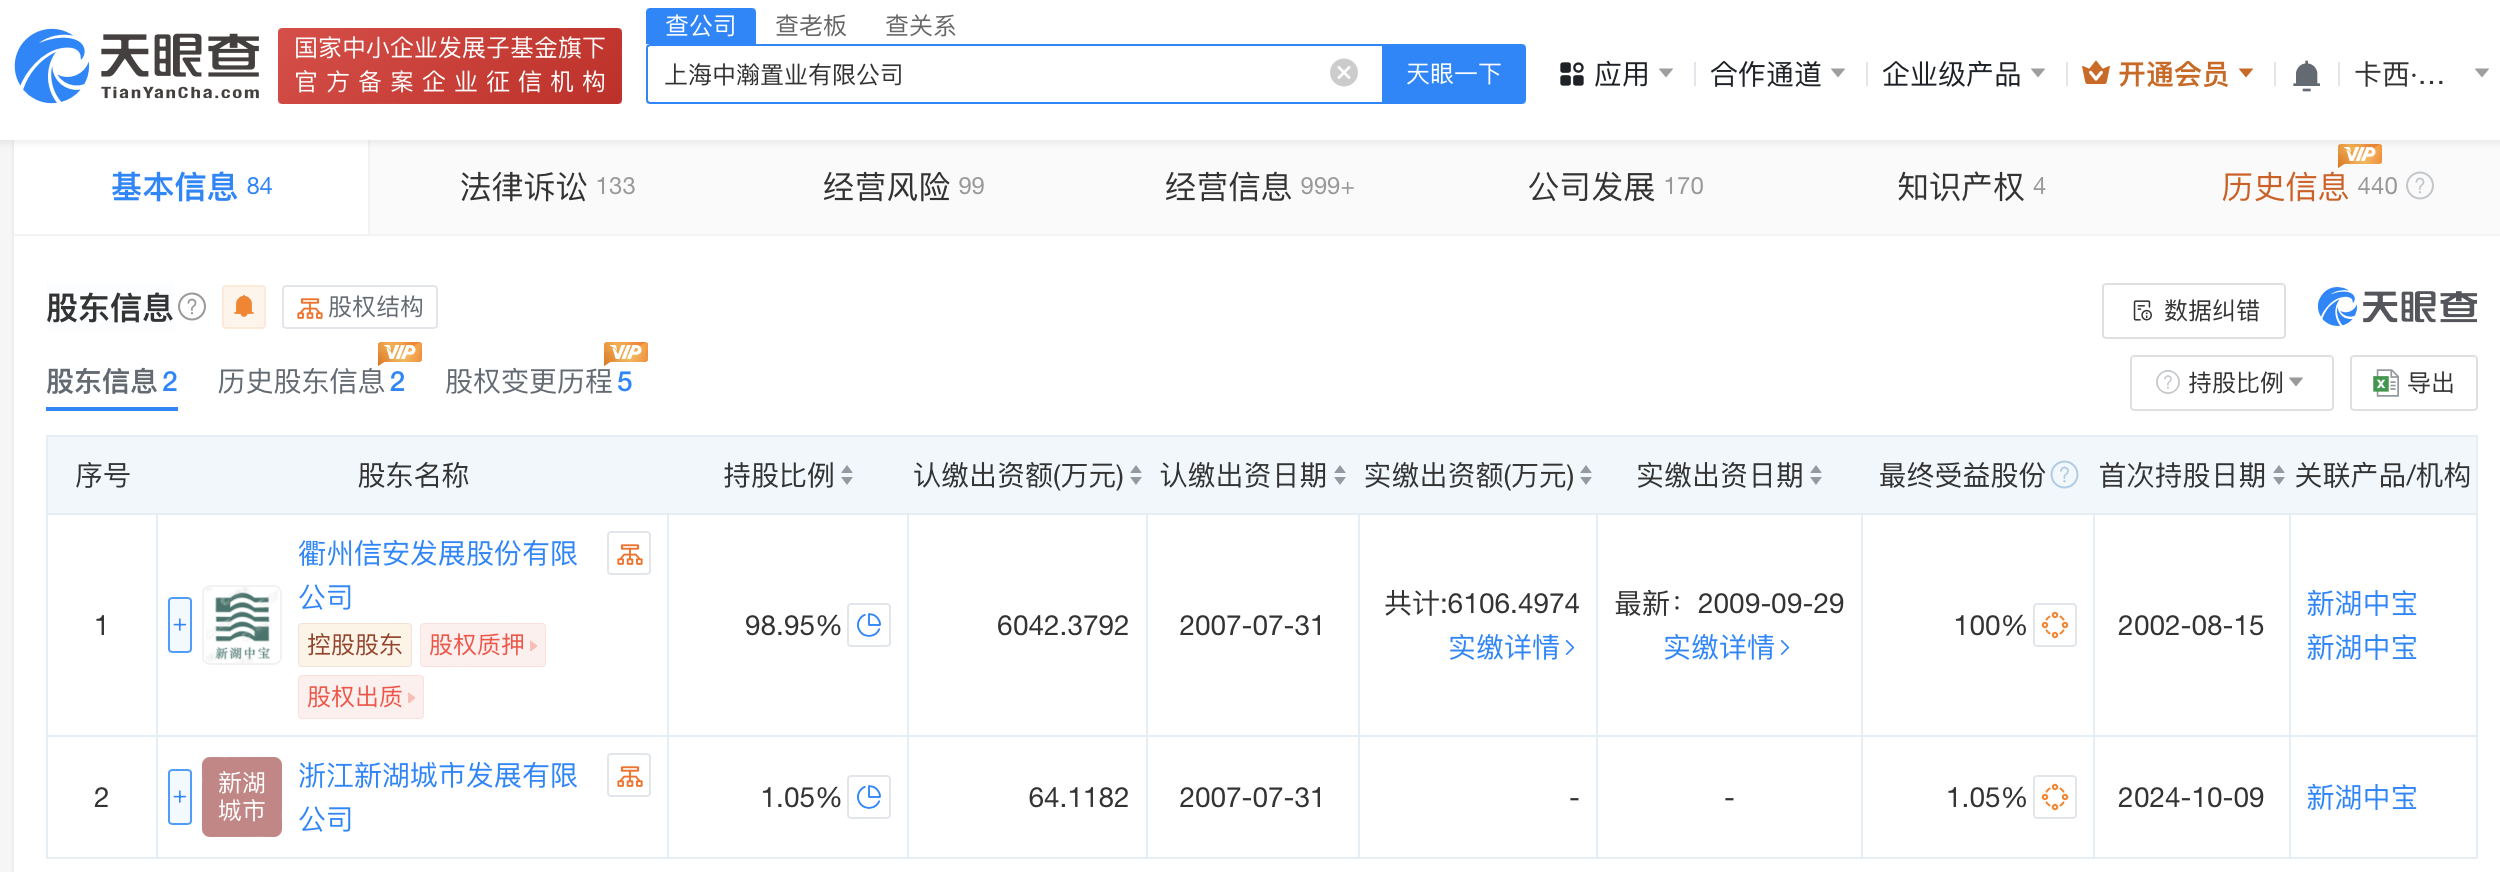Sort by 认缴出资日期 column

click(1340, 475)
